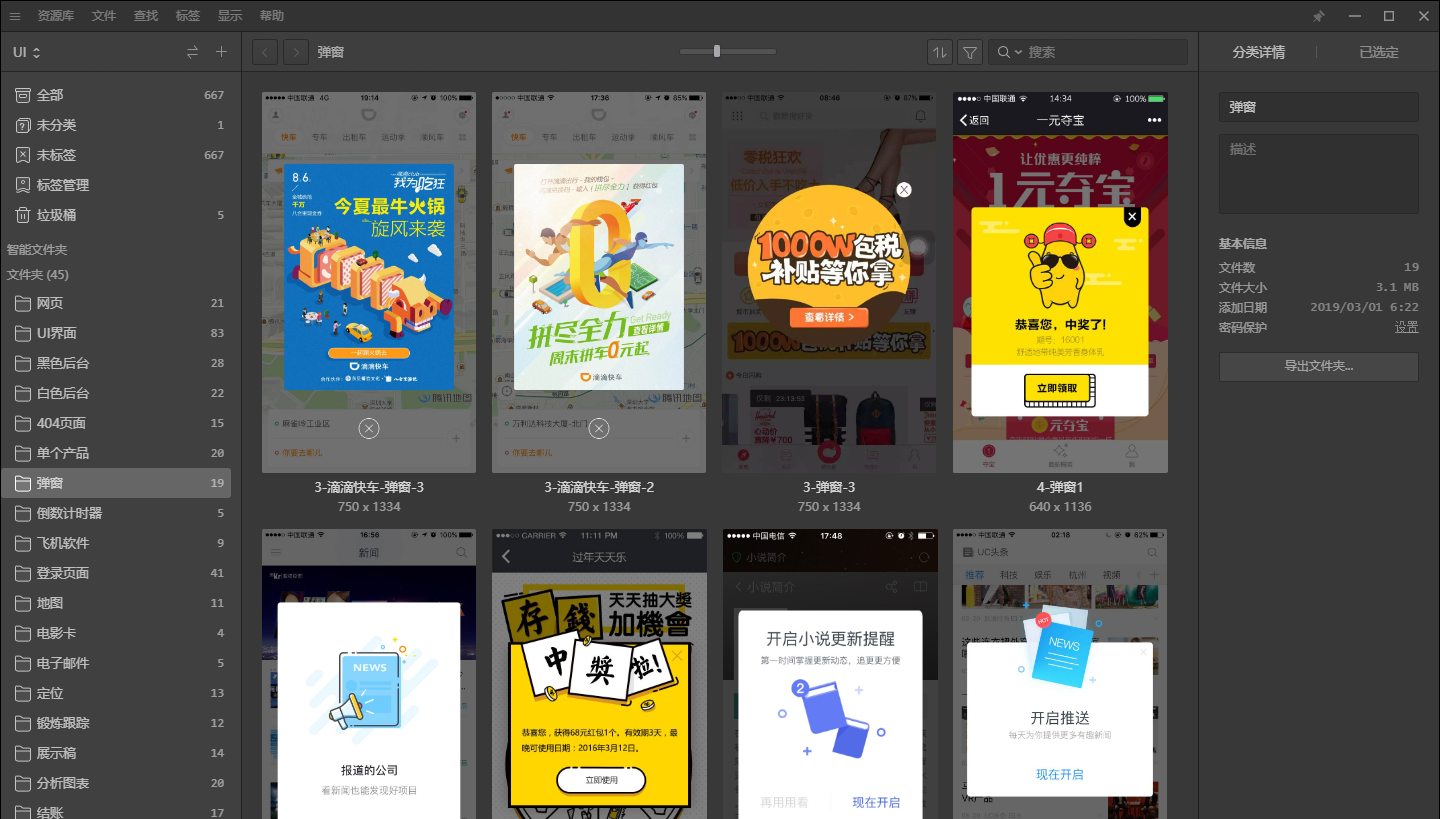The height and width of the screenshot is (819, 1440).
Task: Click the hamburger menu icon
Action: (x=14, y=16)
